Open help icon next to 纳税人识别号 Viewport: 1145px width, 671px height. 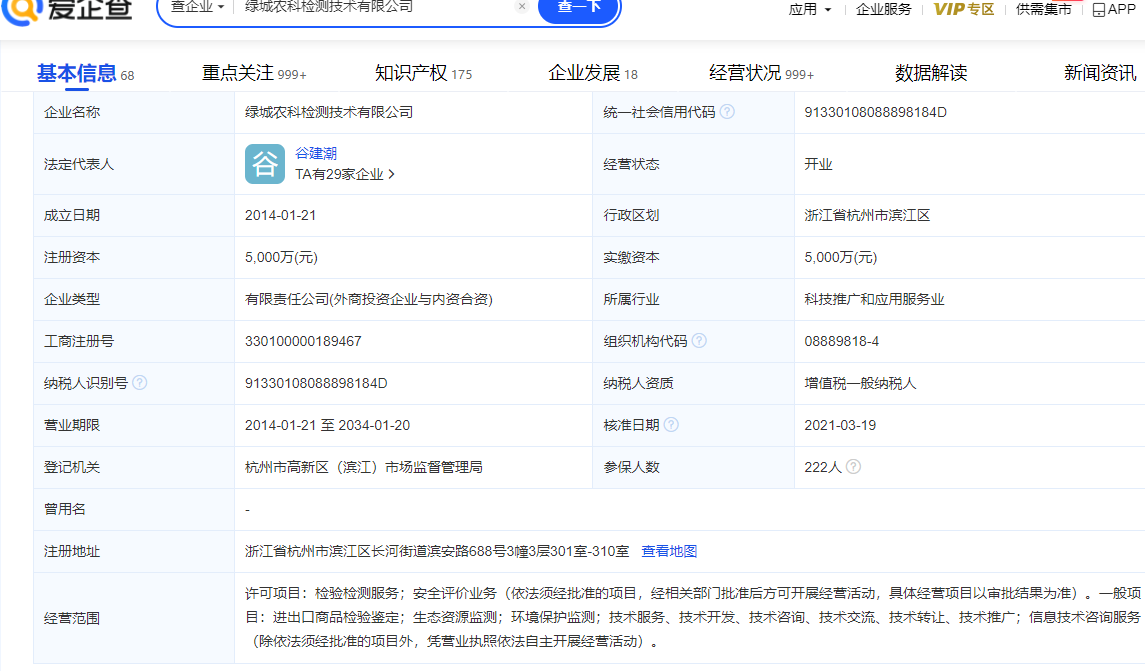[139, 383]
